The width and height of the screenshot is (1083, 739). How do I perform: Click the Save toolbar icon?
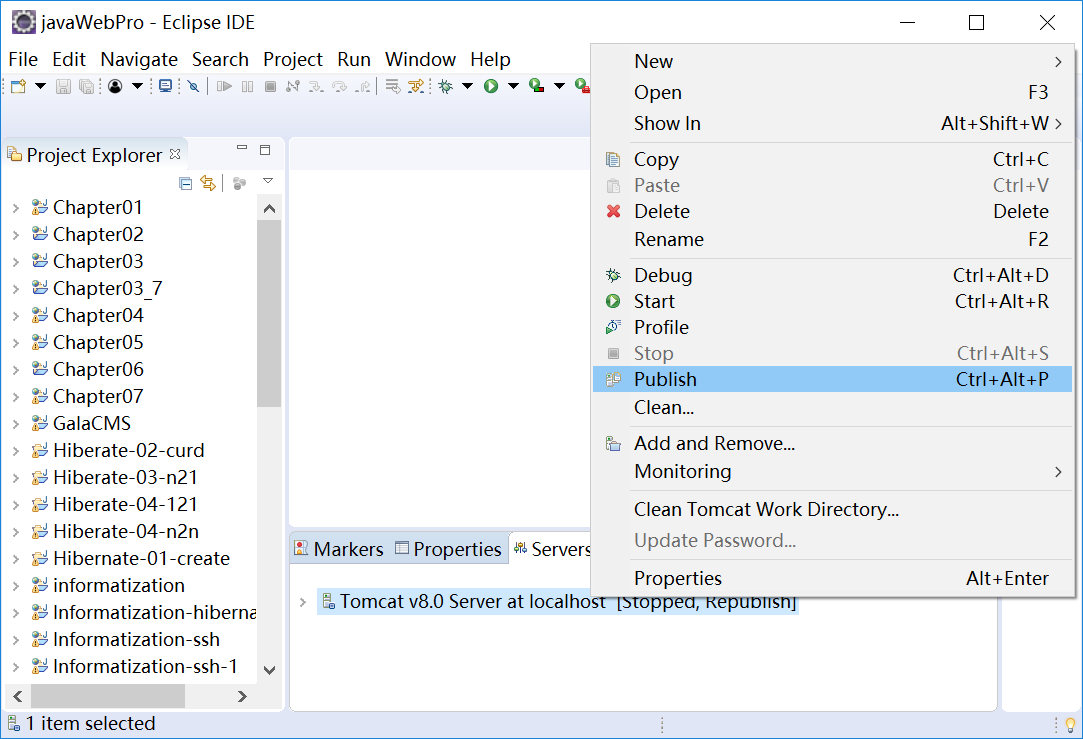(x=64, y=86)
